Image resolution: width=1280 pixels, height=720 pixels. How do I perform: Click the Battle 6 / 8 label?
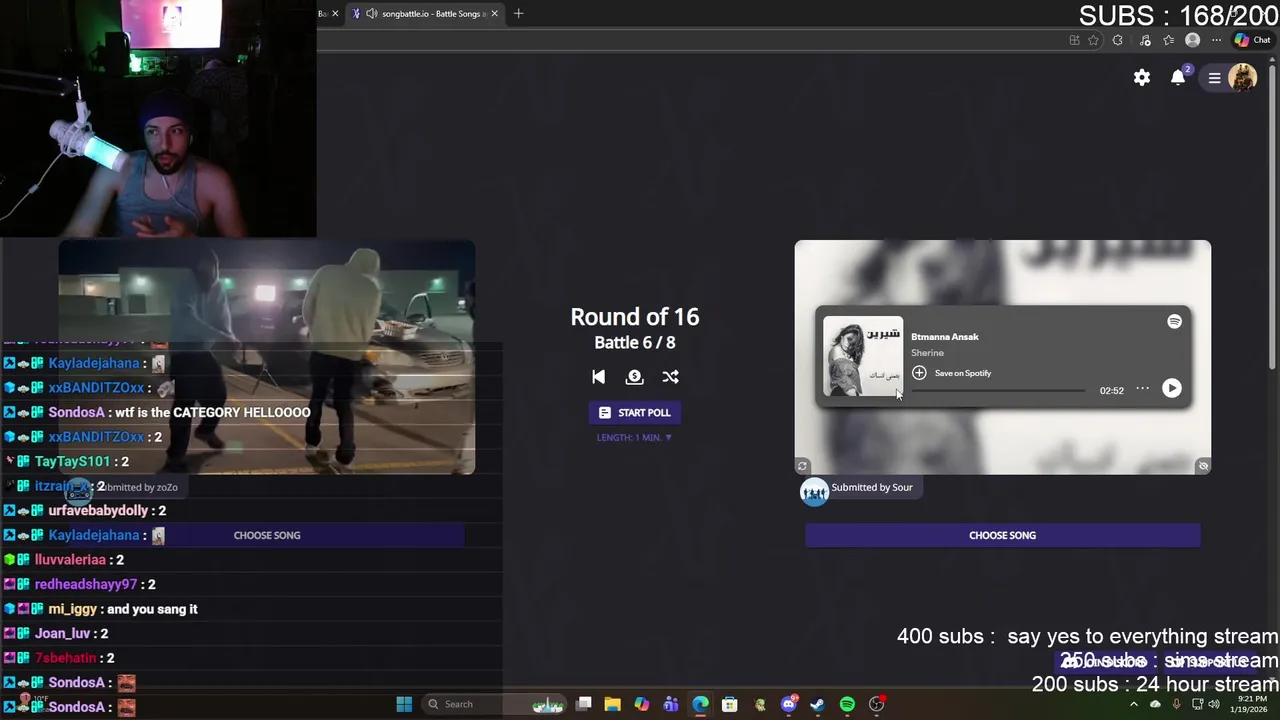coord(634,343)
